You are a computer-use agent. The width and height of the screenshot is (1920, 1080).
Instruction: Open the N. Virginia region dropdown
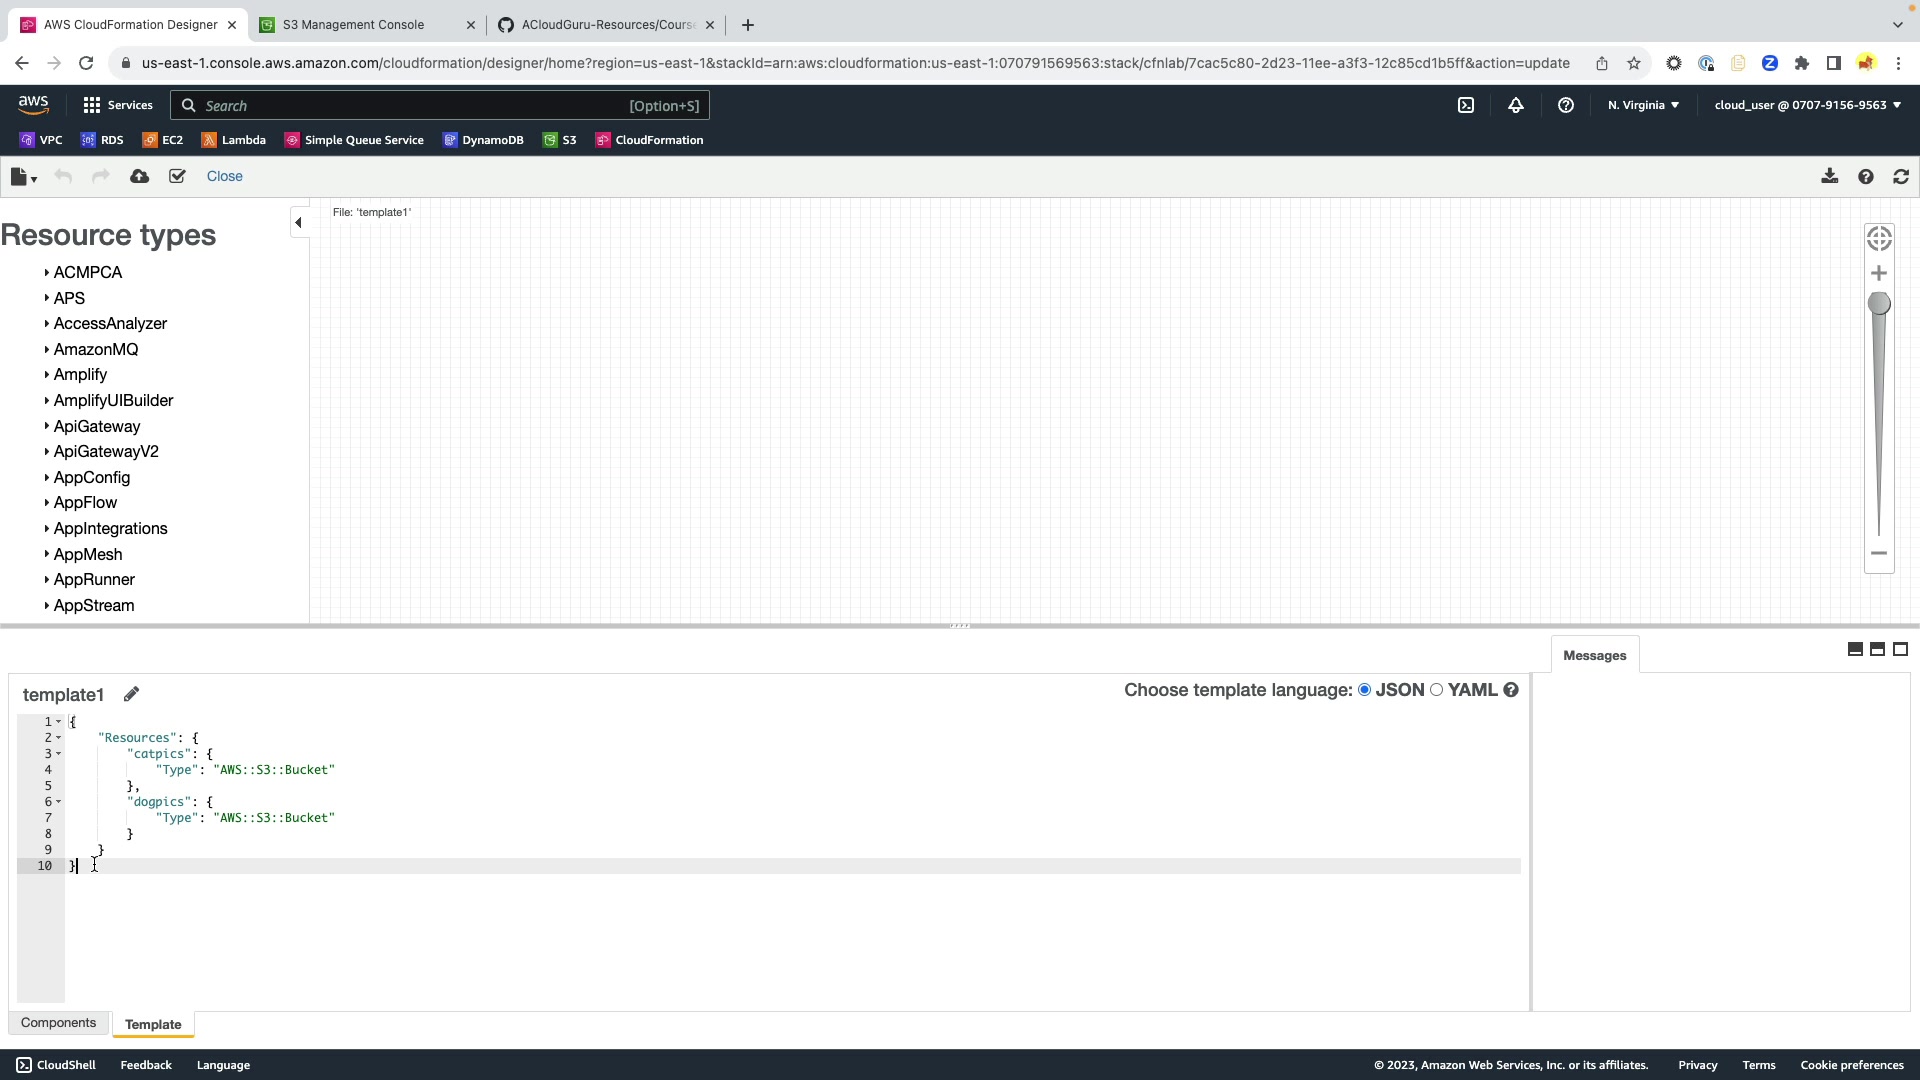click(1643, 105)
